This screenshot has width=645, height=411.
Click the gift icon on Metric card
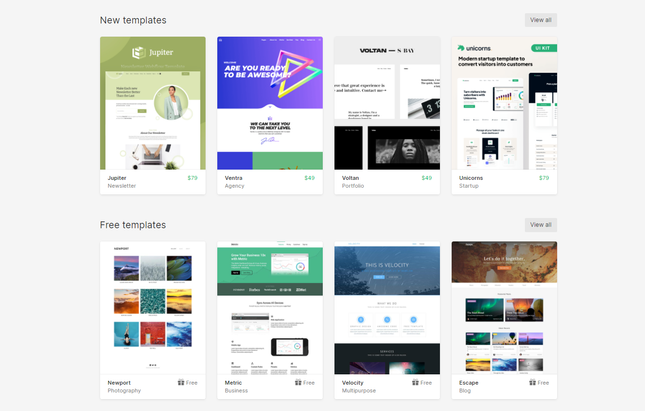298,382
